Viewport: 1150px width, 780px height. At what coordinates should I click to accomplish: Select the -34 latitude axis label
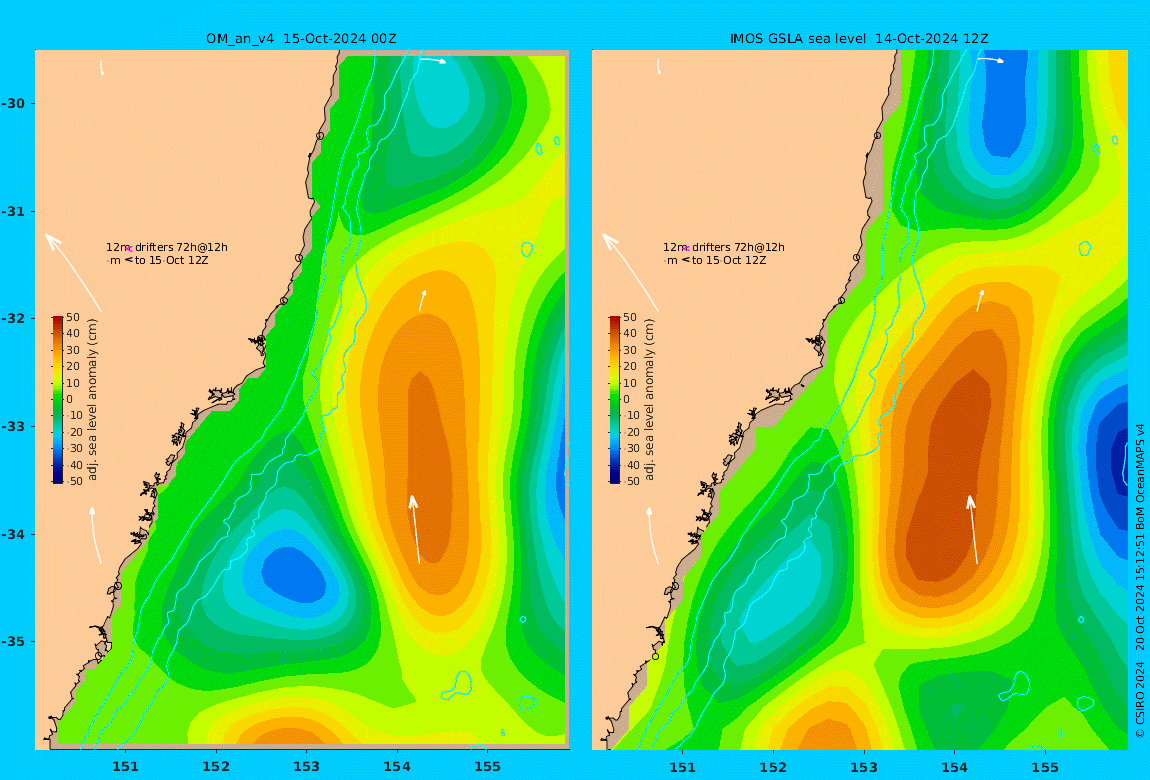(13, 534)
